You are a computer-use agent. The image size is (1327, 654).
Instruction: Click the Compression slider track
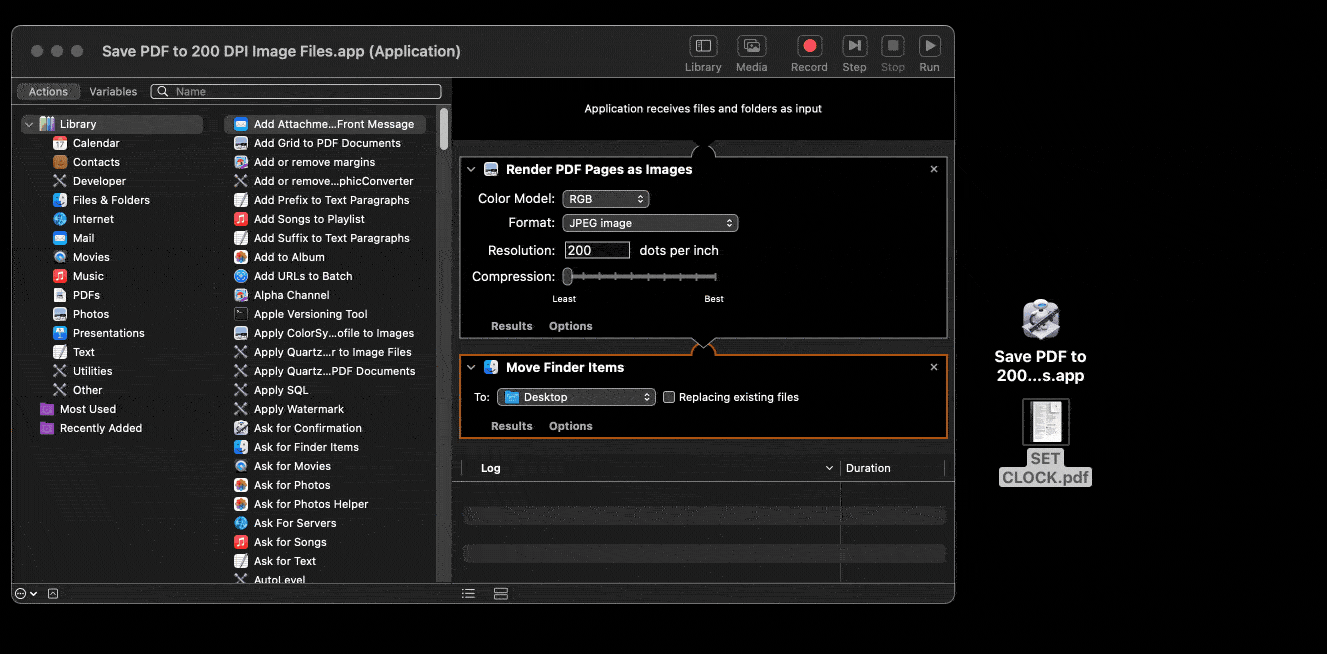641,277
